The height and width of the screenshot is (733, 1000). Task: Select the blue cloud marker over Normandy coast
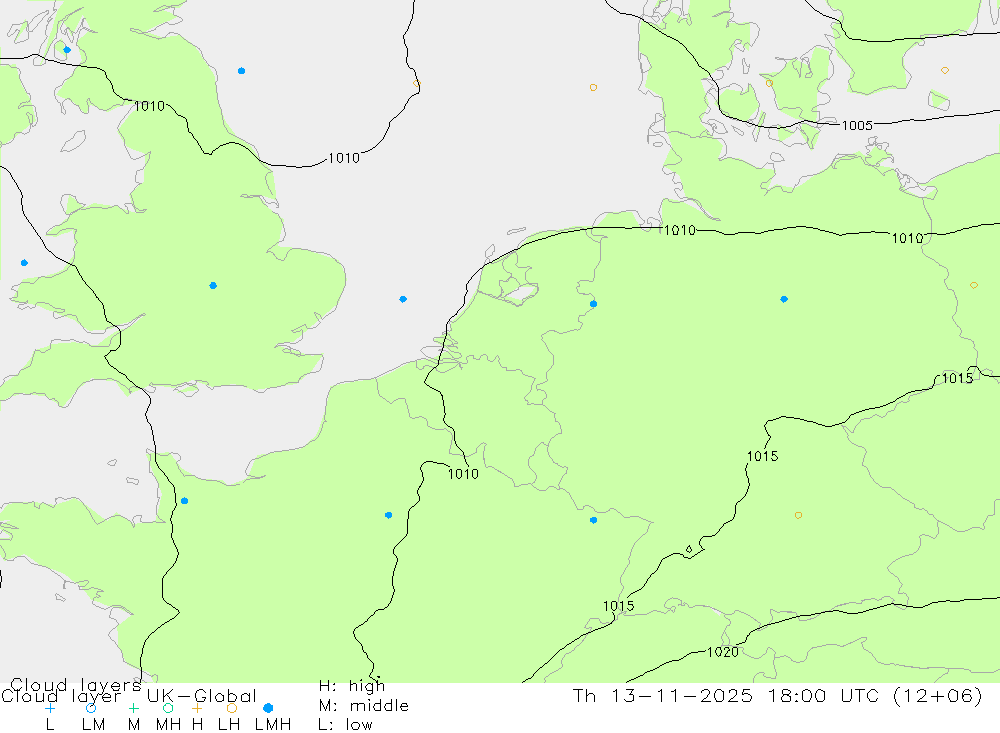[184, 501]
